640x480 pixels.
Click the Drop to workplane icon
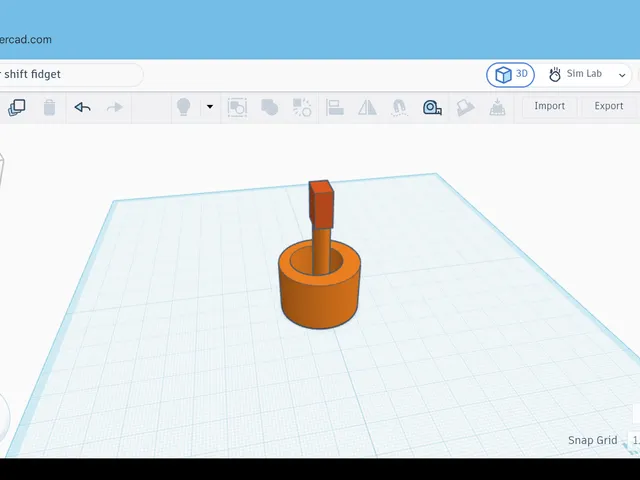(498, 107)
